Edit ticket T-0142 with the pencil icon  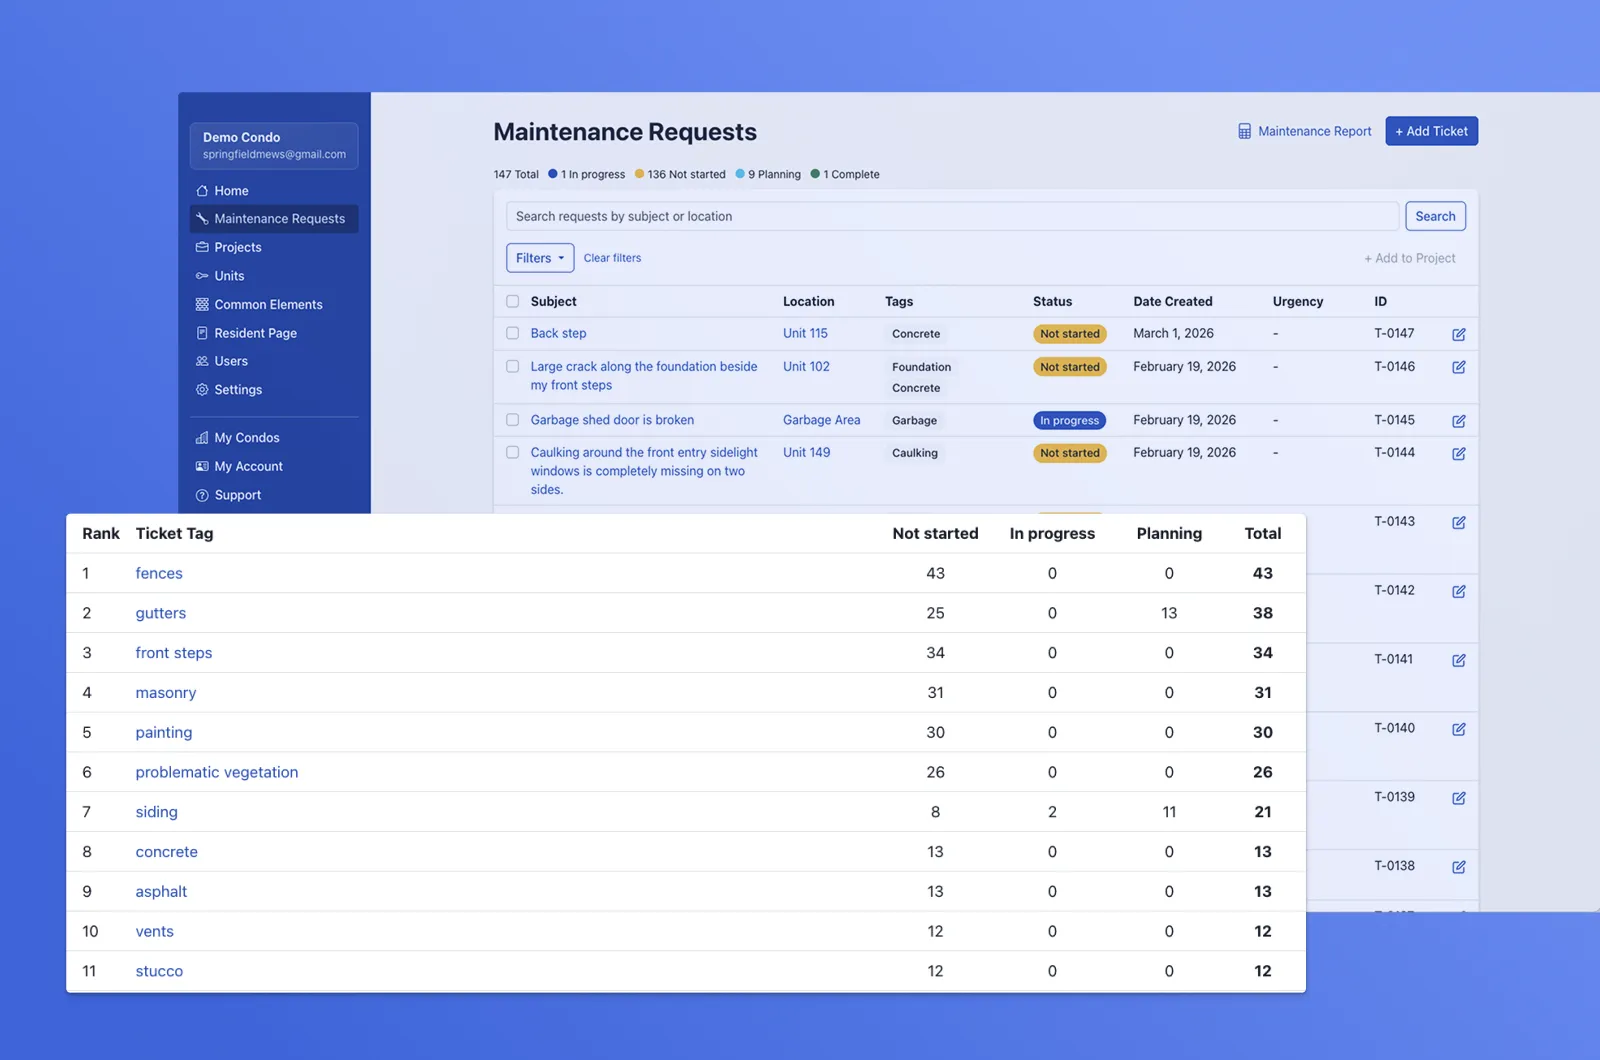pyautogui.click(x=1459, y=591)
